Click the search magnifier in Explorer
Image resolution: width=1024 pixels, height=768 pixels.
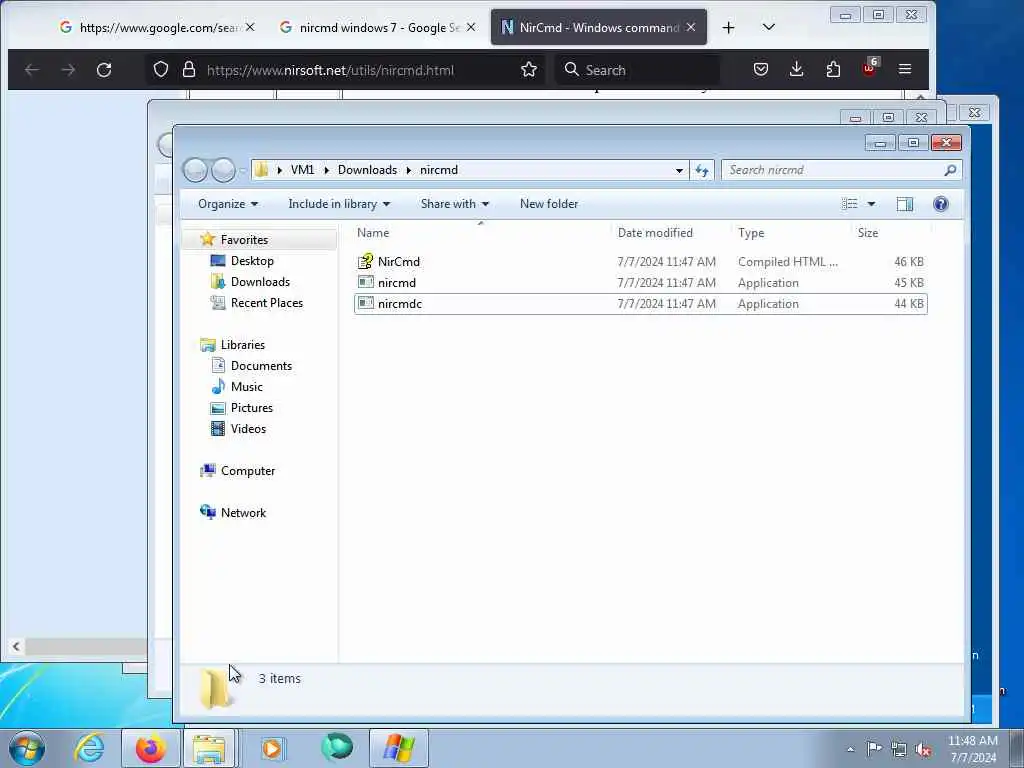click(x=950, y=170)
